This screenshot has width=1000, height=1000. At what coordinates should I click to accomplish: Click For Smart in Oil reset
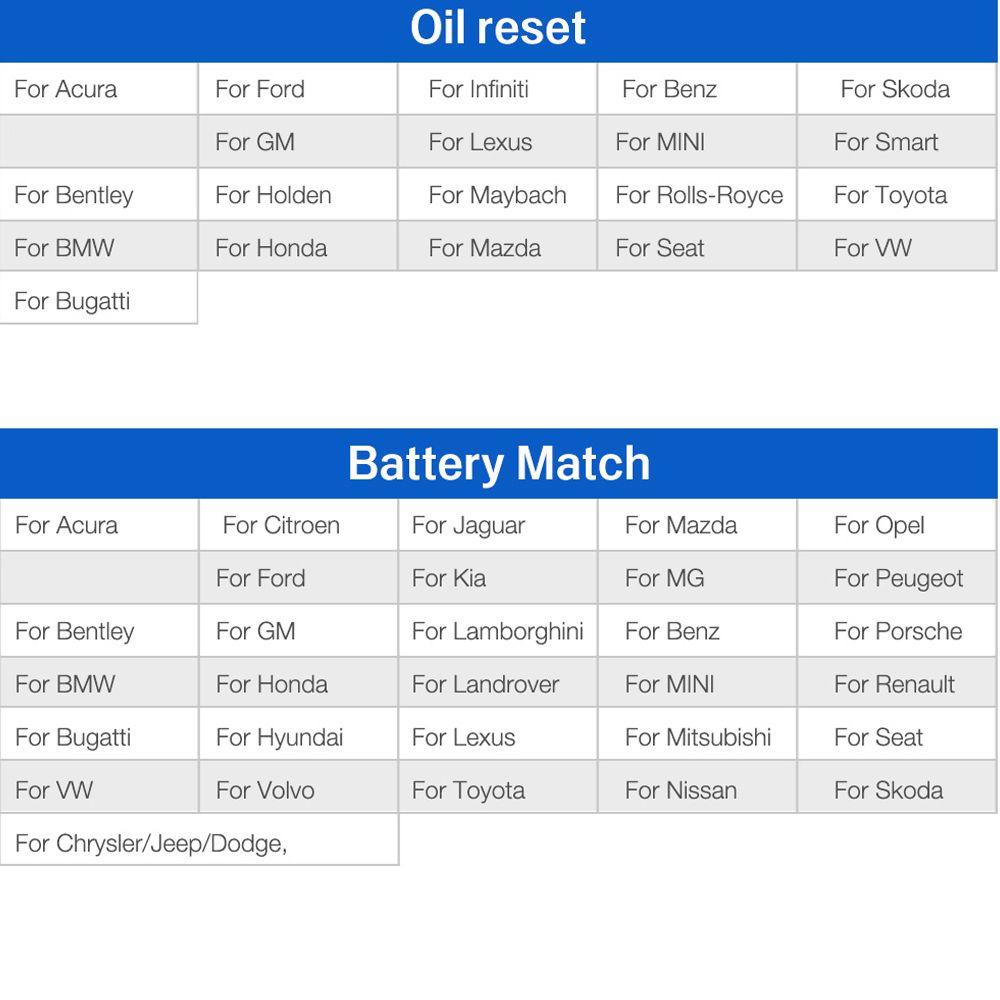tap(897, 142)
